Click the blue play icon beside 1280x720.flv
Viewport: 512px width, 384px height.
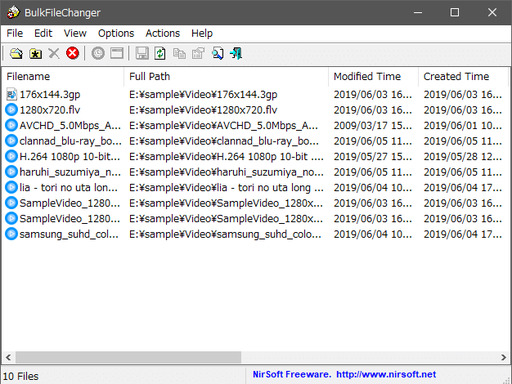(11, 110)
